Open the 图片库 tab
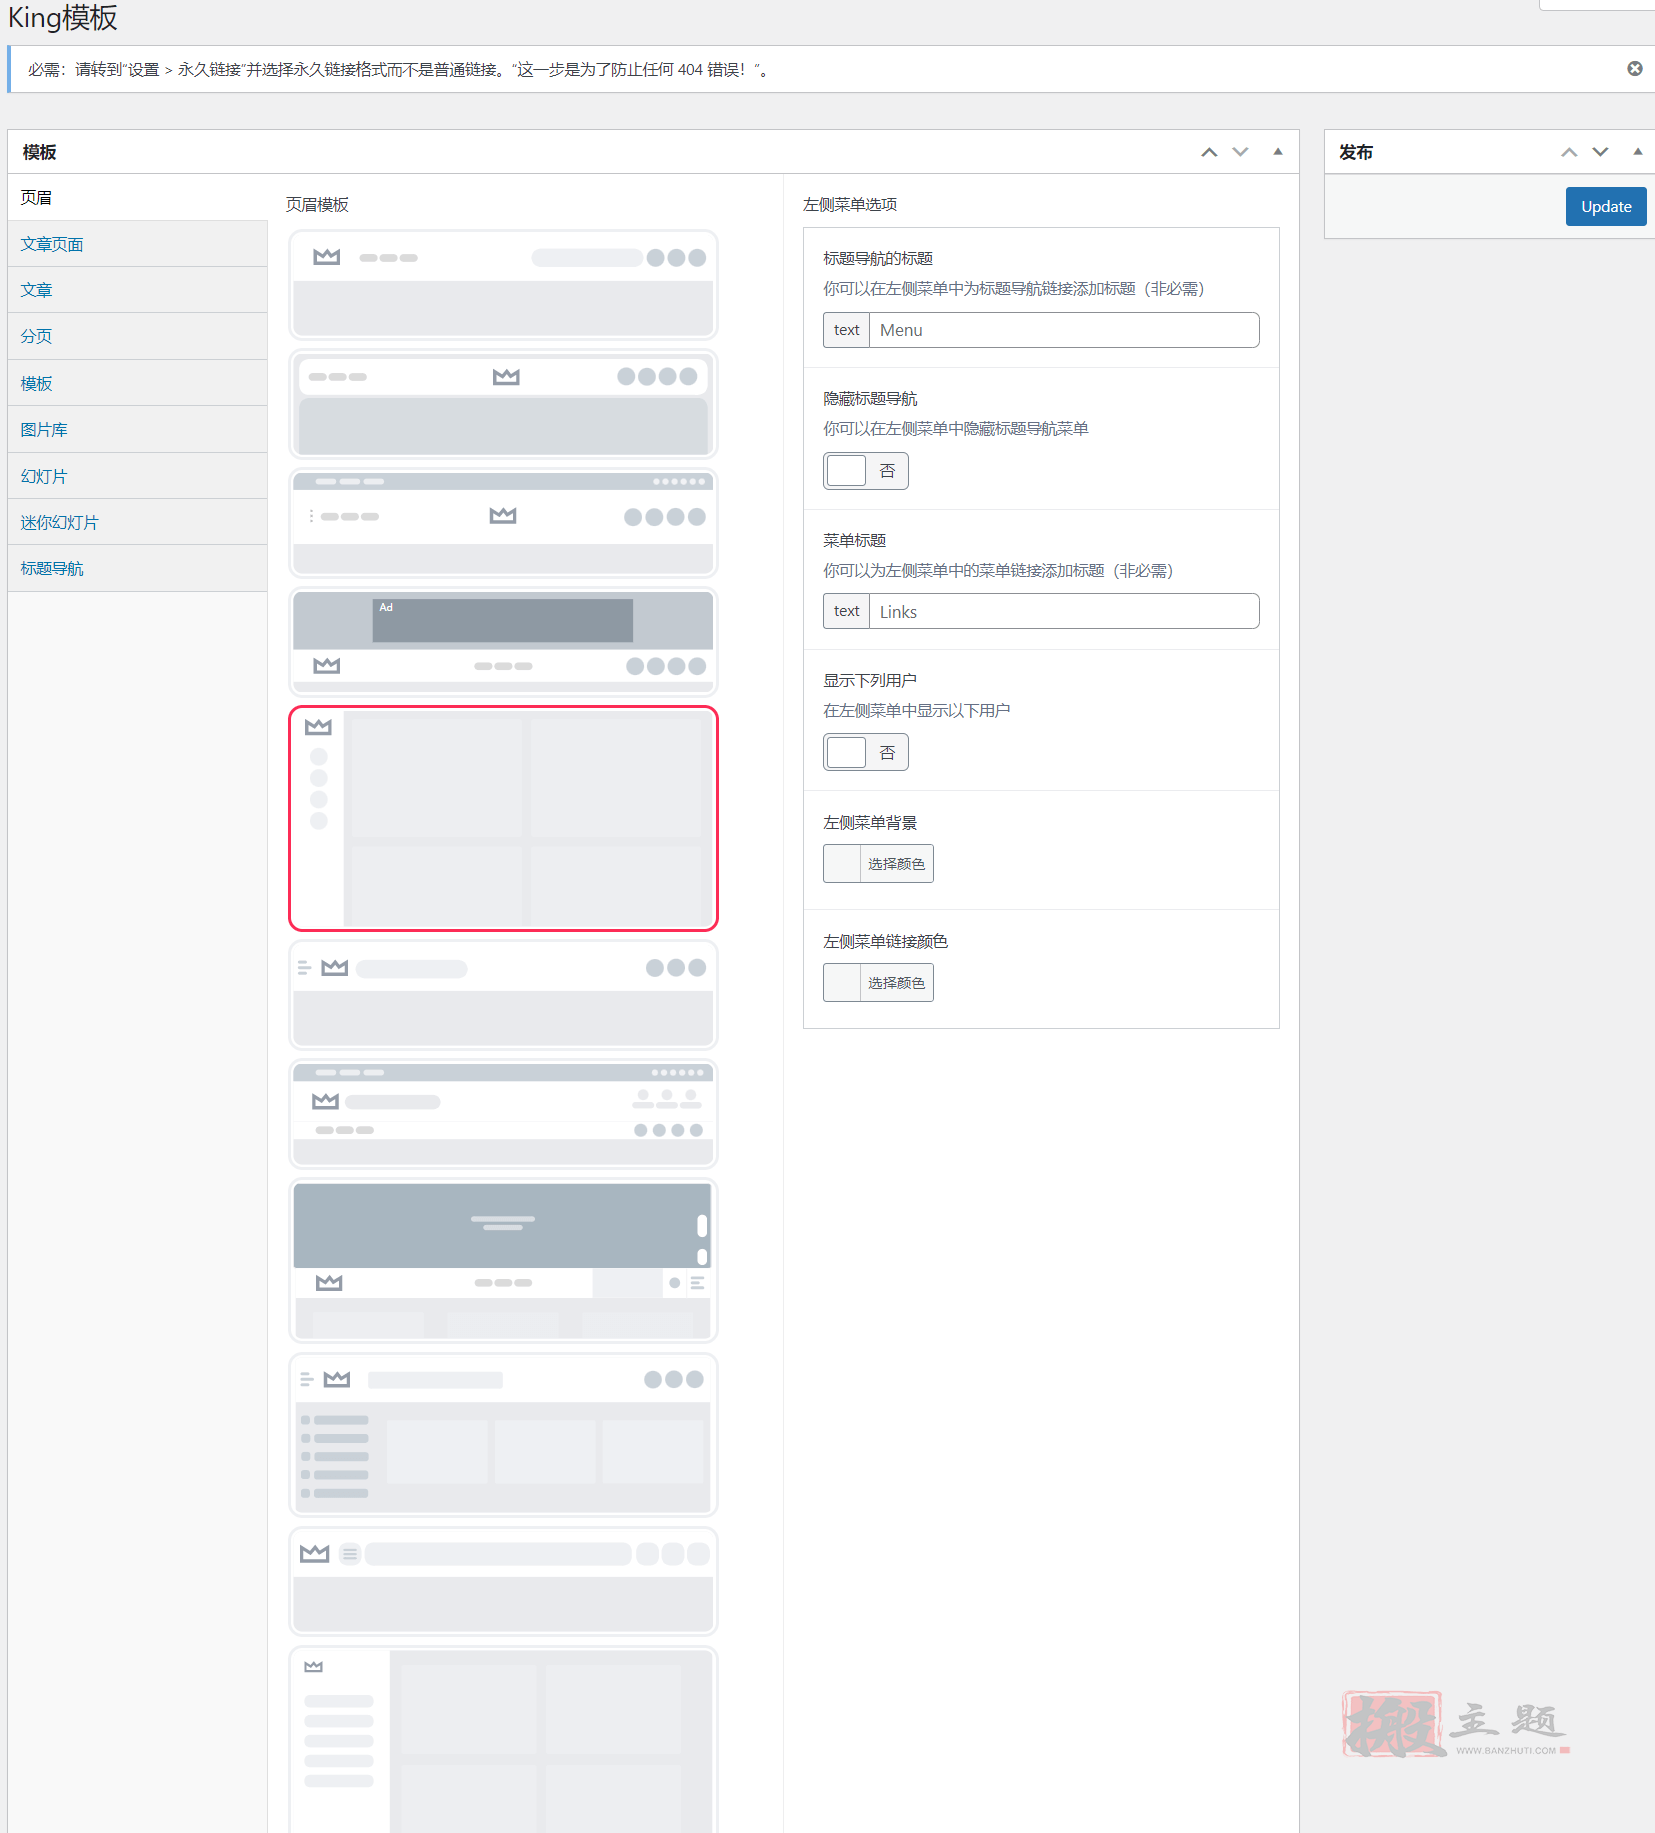This screenshot has height=1833, width=1655. click(x=138, y=429)
